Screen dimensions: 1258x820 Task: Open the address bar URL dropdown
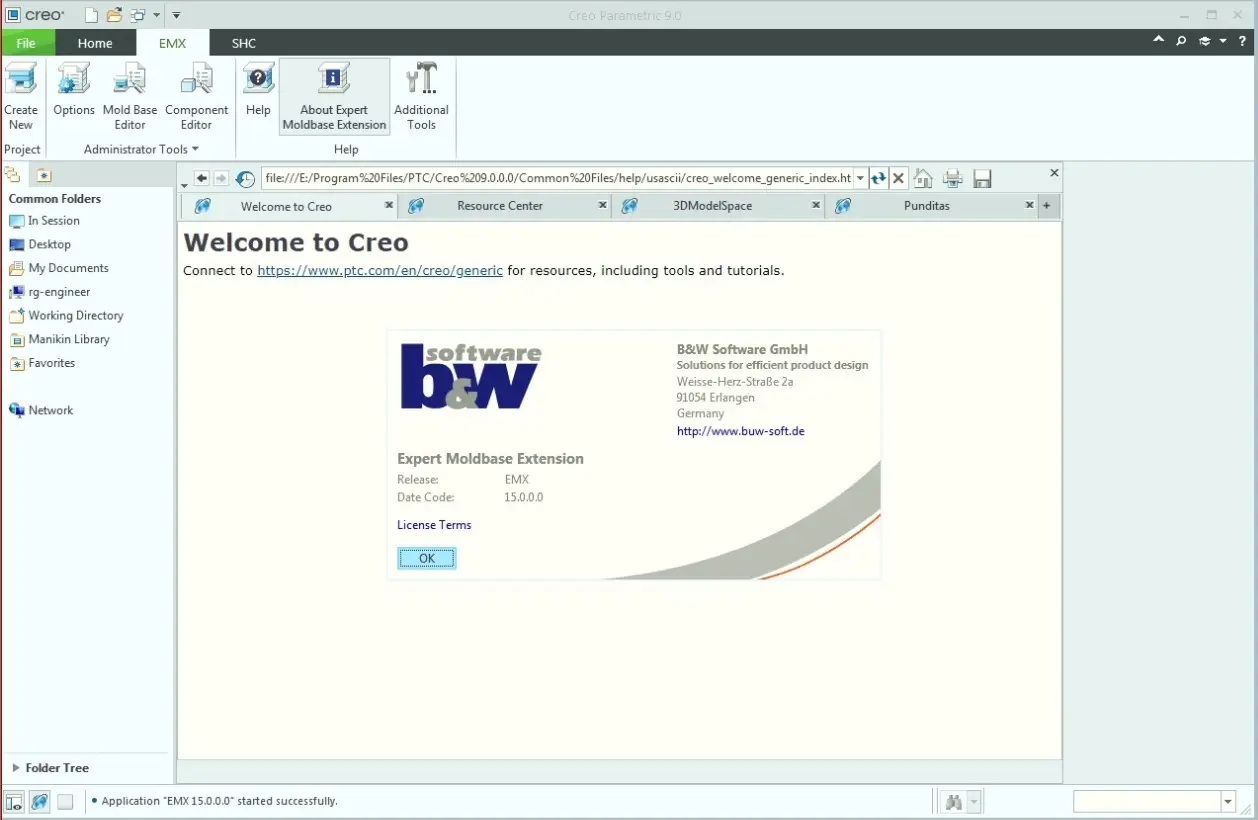[859, 177]
